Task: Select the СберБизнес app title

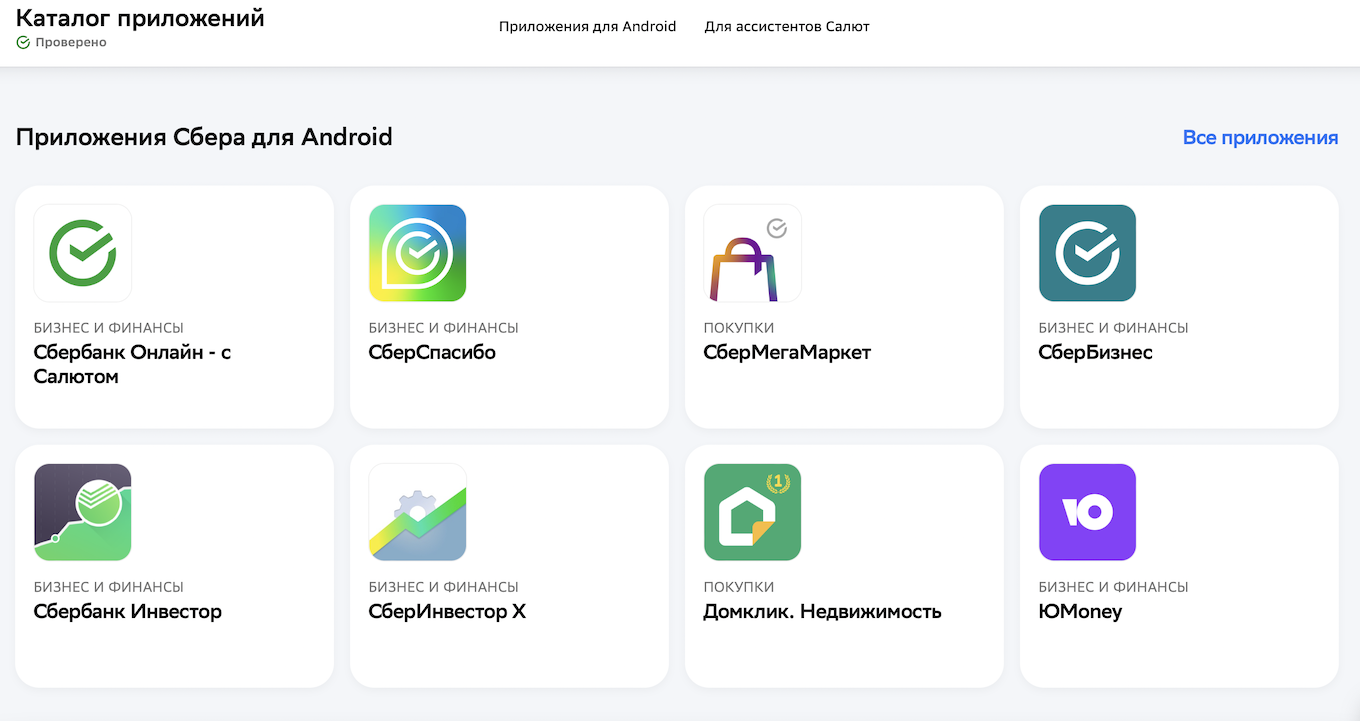Action: coord(1096,353)
